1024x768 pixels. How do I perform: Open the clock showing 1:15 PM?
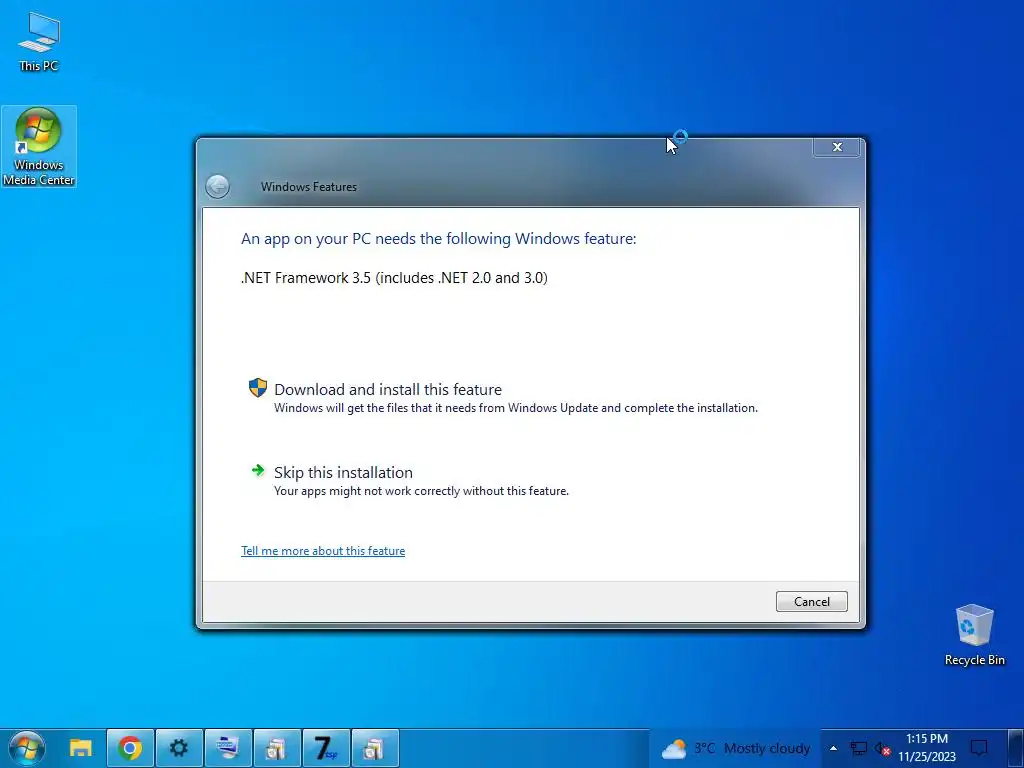tap(927, 748)
